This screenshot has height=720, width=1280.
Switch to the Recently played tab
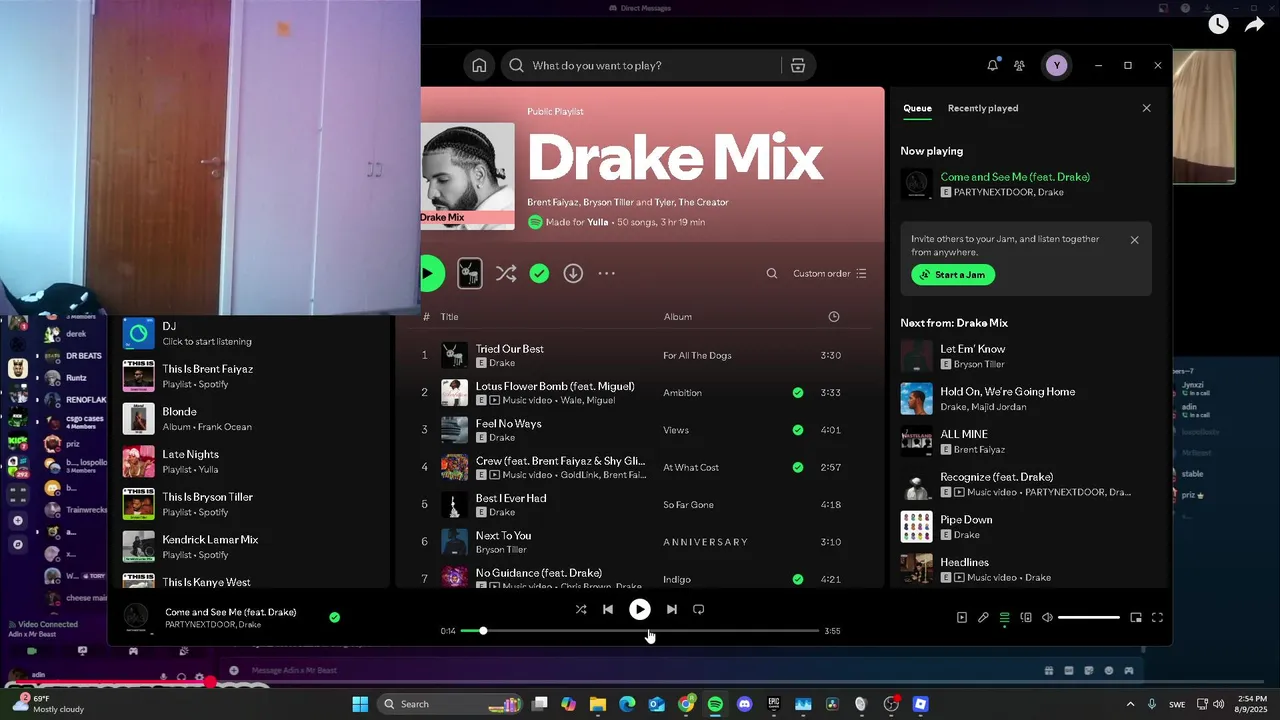[983, 108]
